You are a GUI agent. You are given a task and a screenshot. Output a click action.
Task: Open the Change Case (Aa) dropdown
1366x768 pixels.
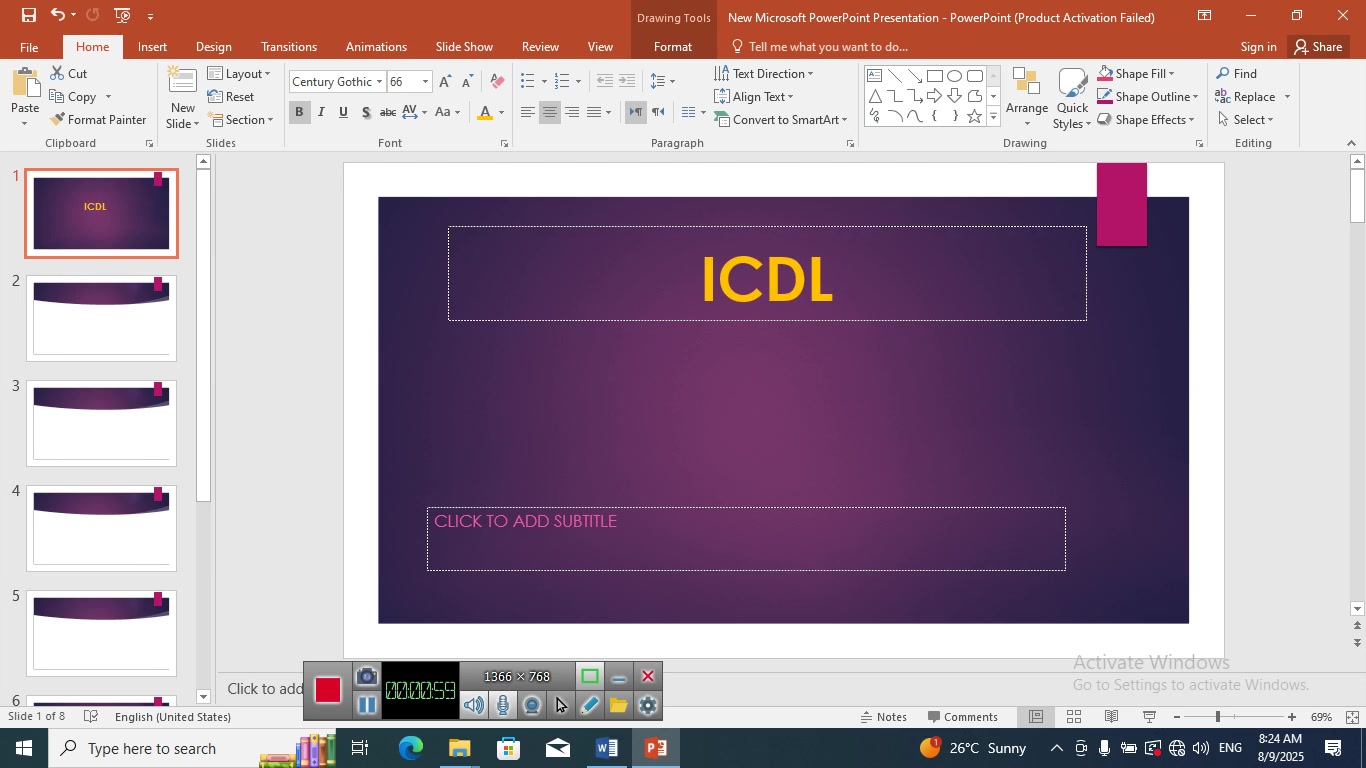click(x=448, y=112)
